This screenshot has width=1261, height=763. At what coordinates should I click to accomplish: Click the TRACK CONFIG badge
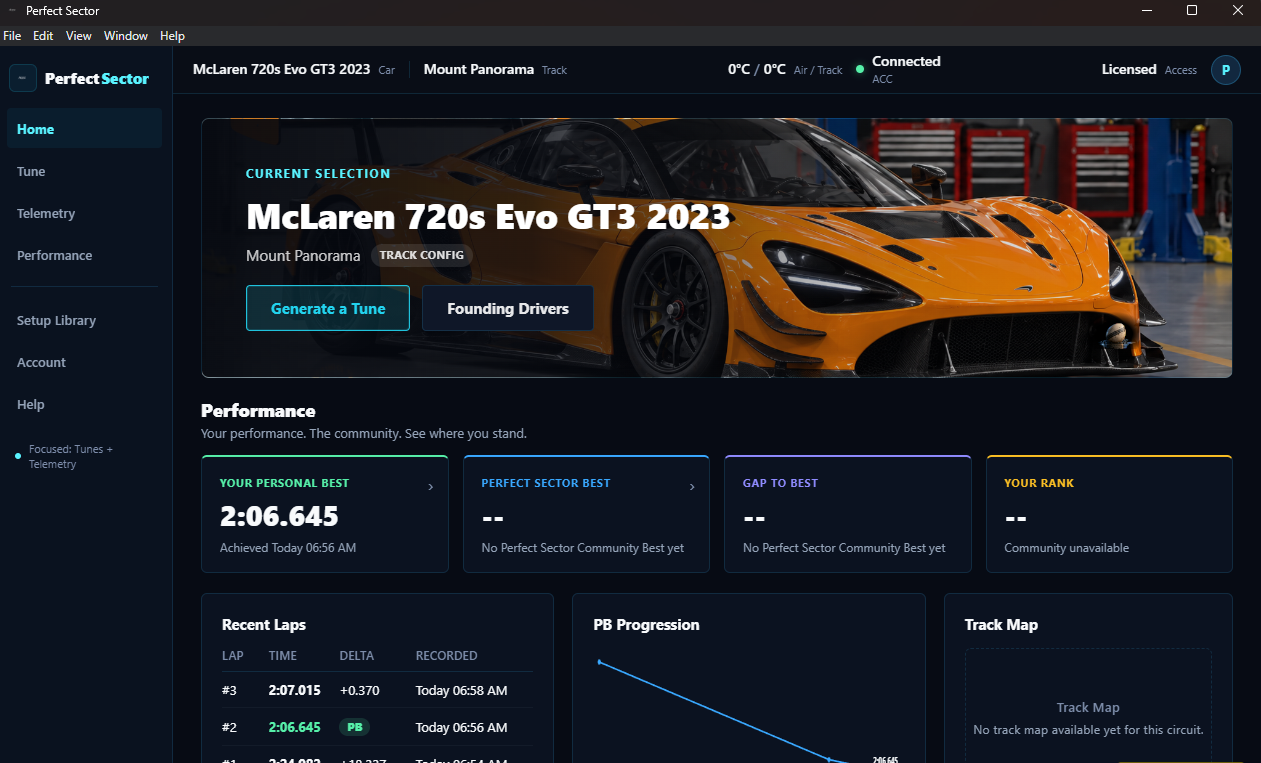[422, 255]
